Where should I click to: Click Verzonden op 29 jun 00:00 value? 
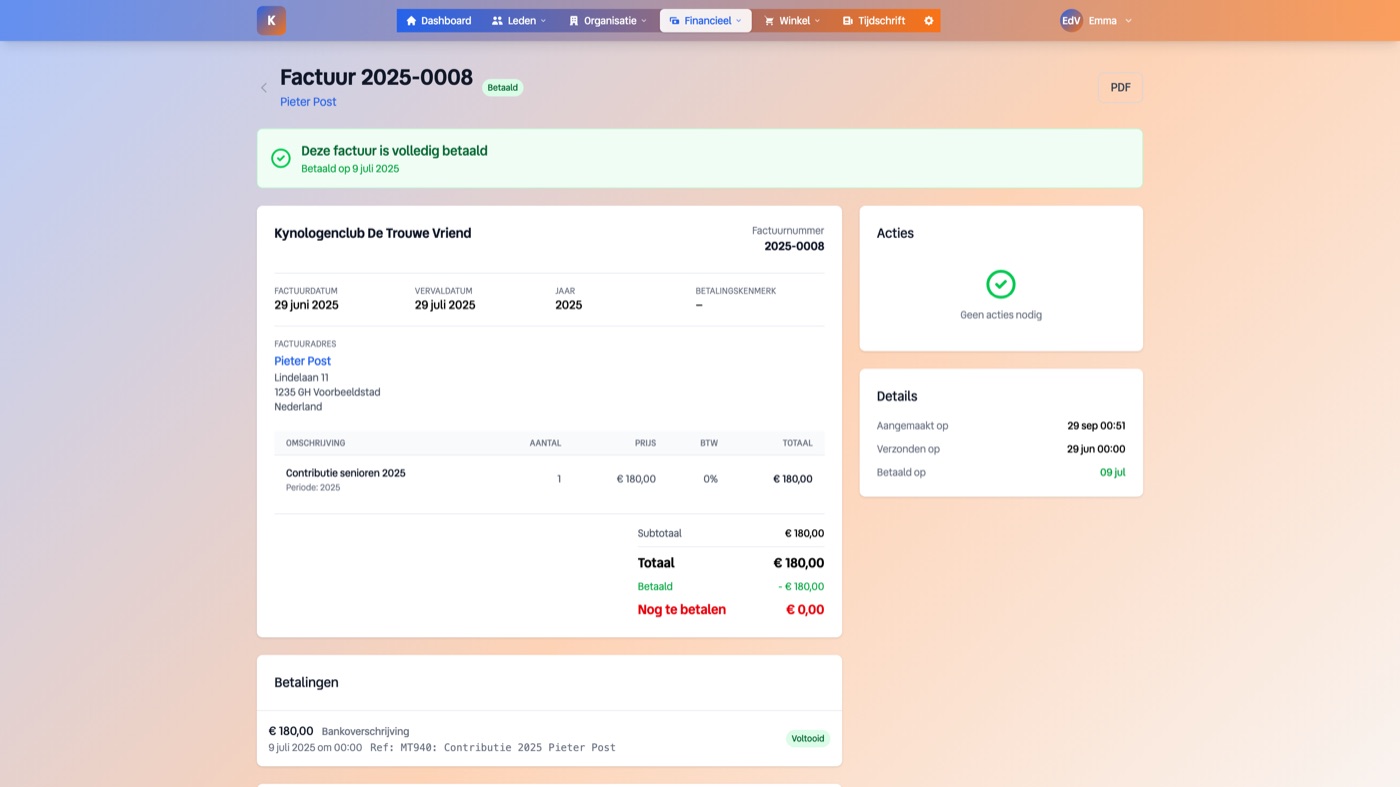point(1096,449)
